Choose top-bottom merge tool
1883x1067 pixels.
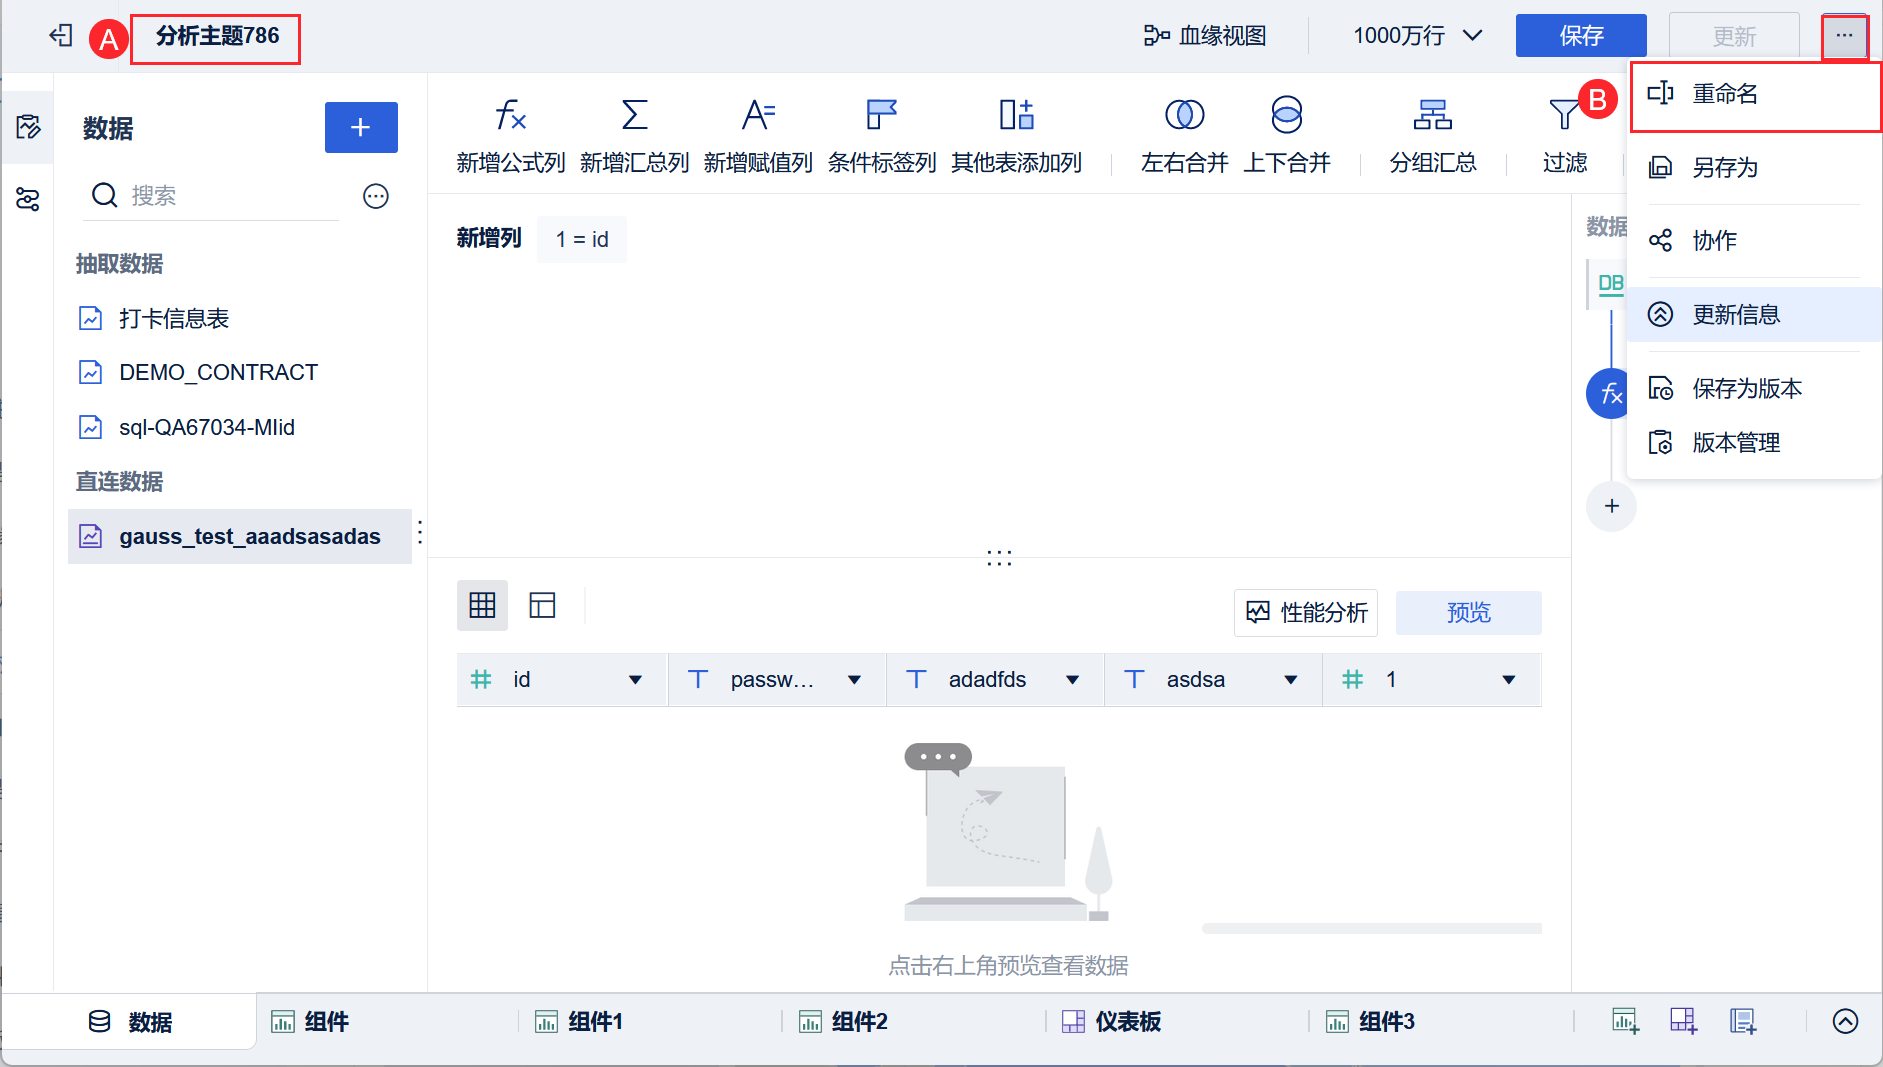point(1287,136)
